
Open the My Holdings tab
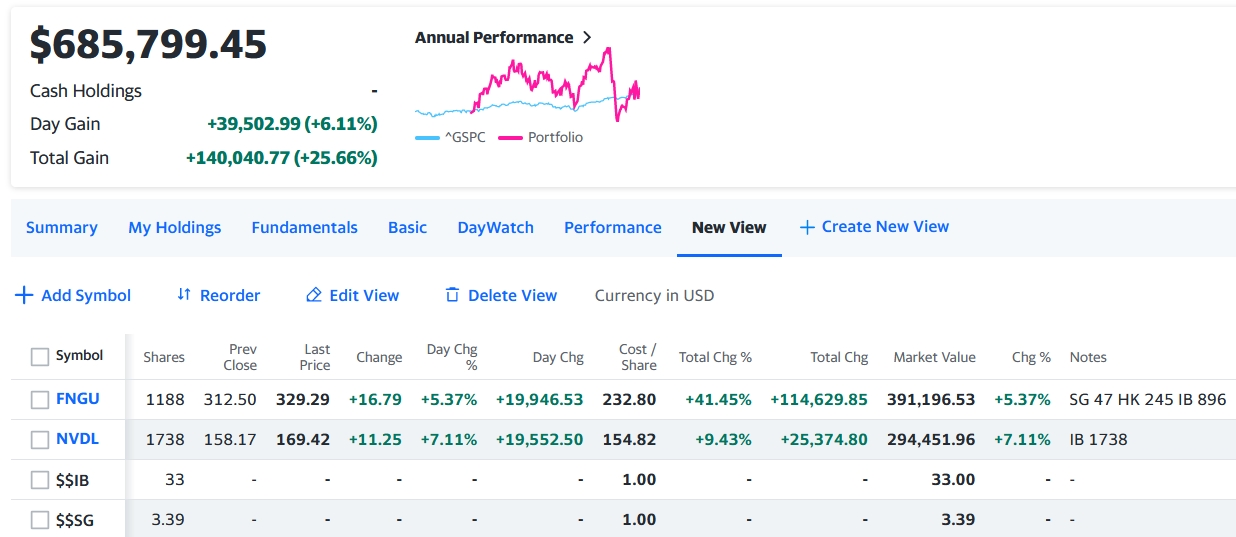click(174, 227)
